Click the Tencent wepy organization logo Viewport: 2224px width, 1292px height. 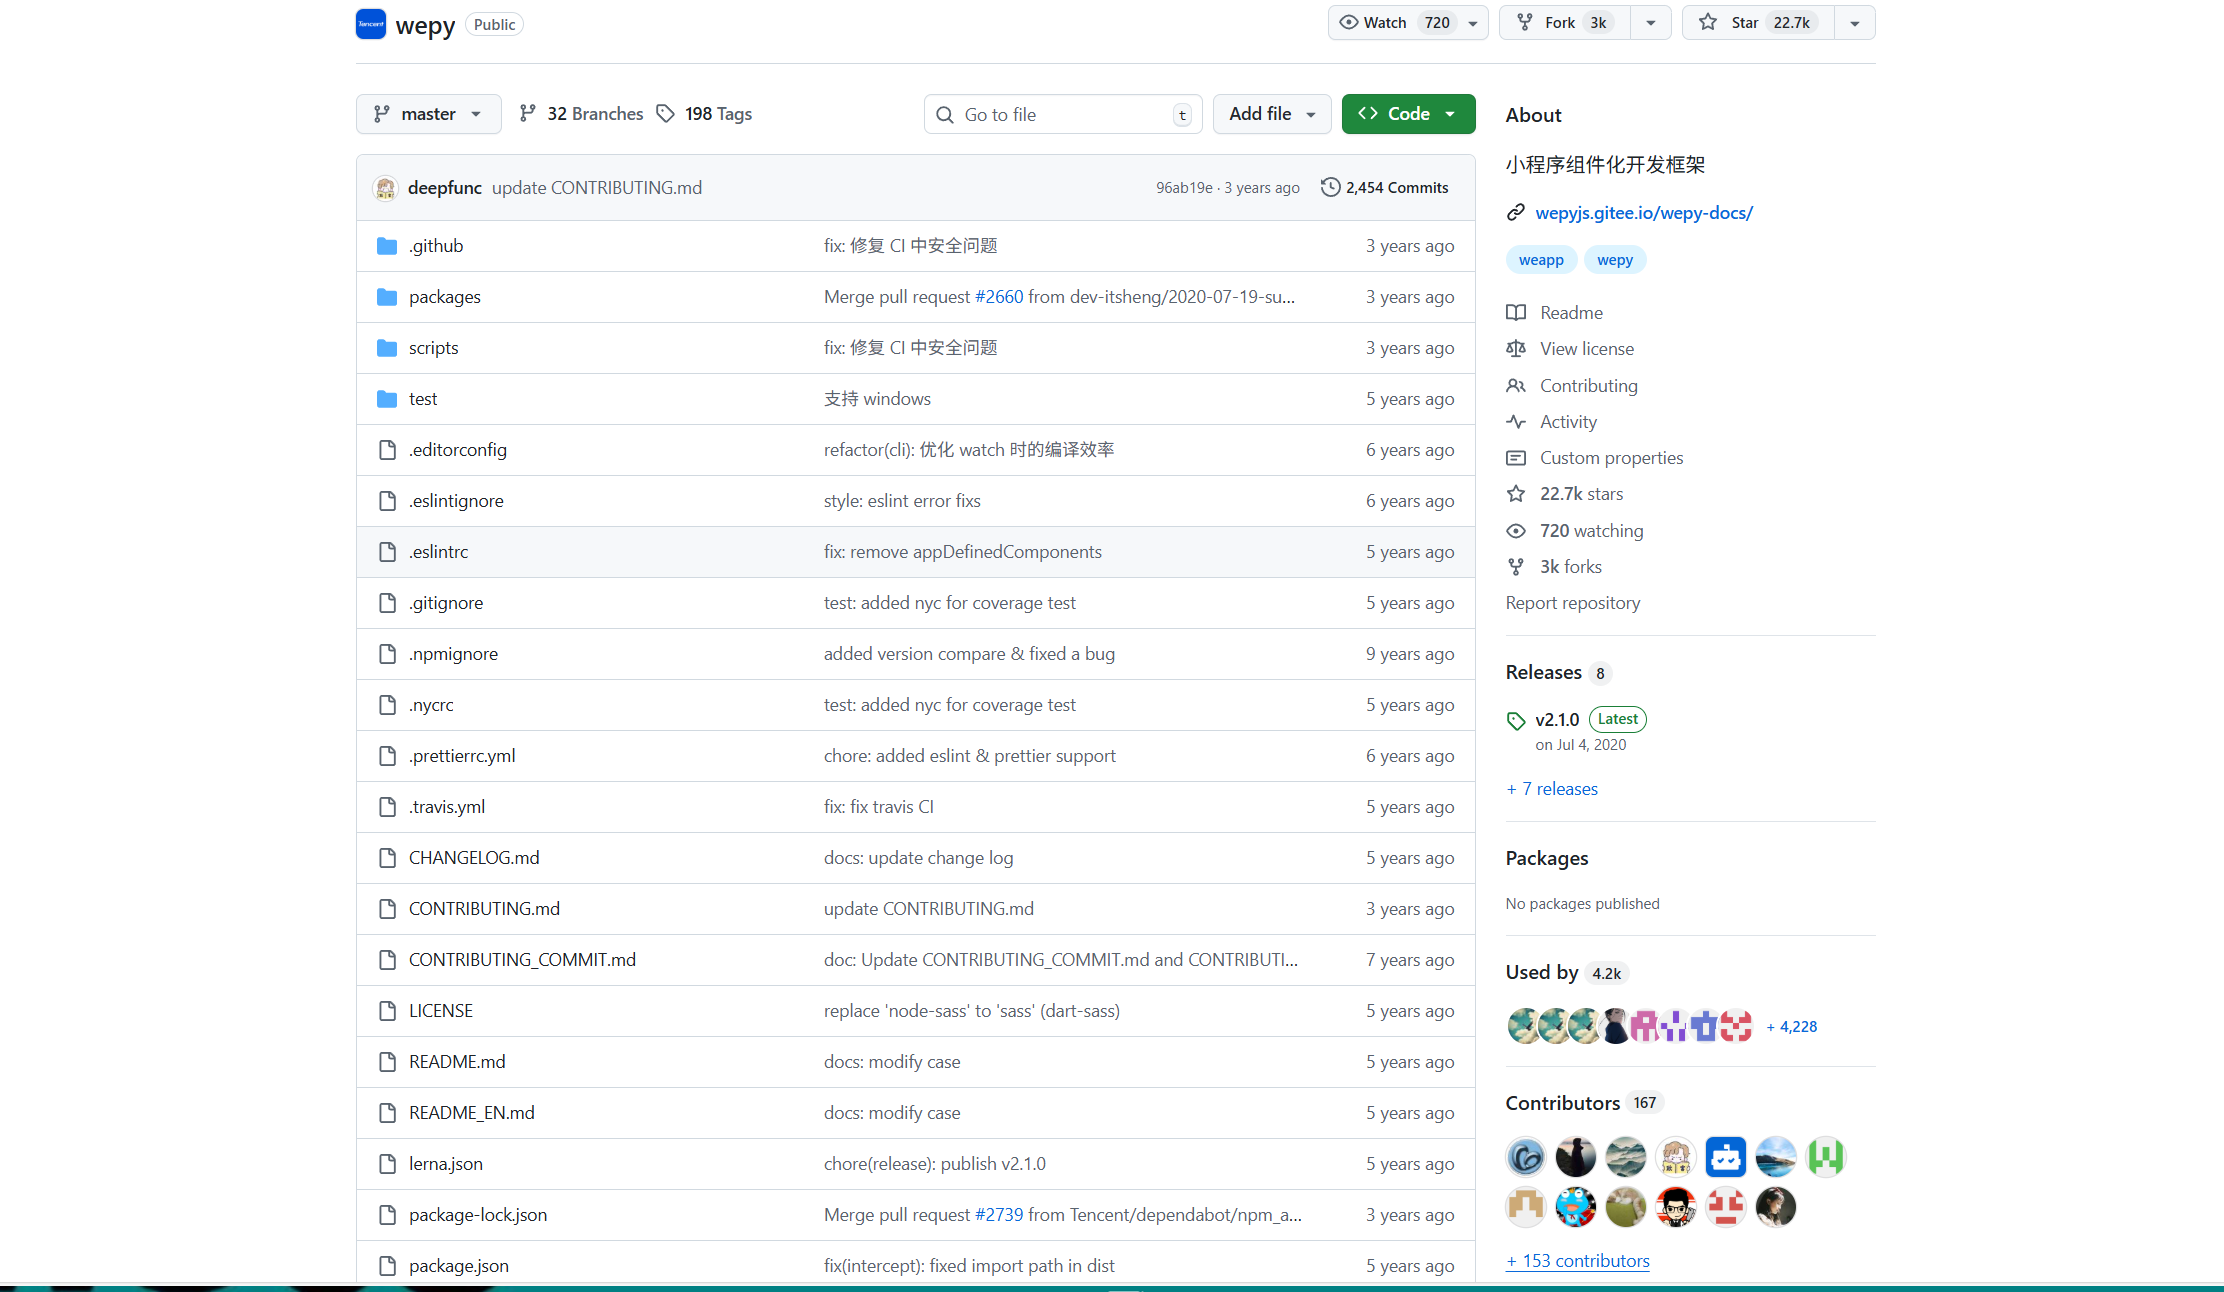(x=371, y=23)
